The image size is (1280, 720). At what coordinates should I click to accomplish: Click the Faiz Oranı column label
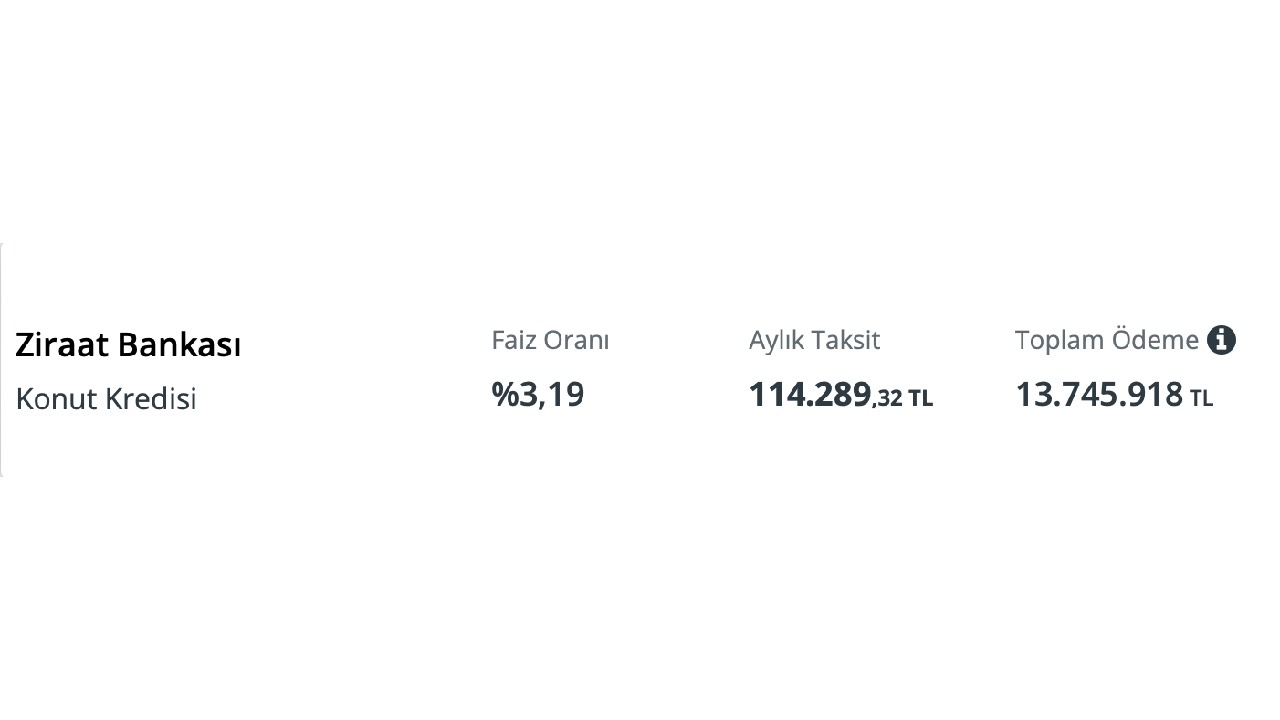tap(550, 340)
